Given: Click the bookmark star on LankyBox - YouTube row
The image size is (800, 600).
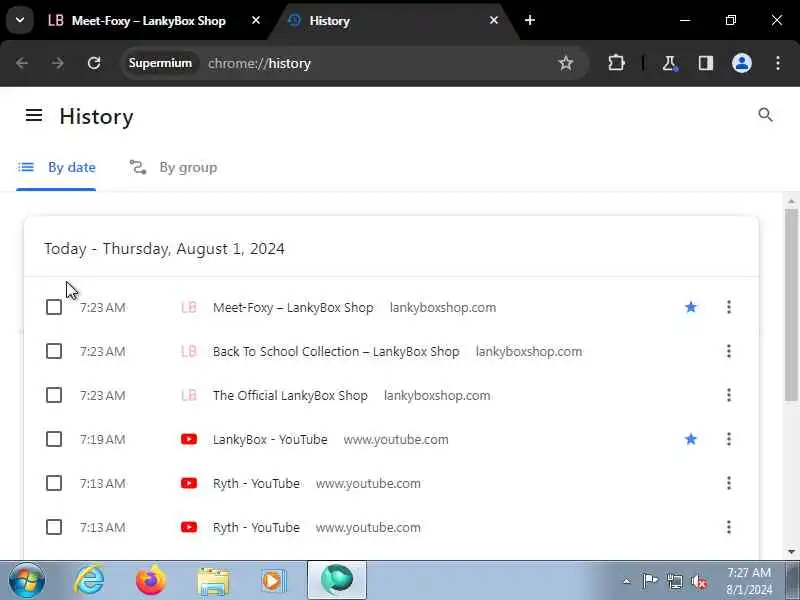Looking at the screenshot, I should pyautogui.click(x=690, y=439).
